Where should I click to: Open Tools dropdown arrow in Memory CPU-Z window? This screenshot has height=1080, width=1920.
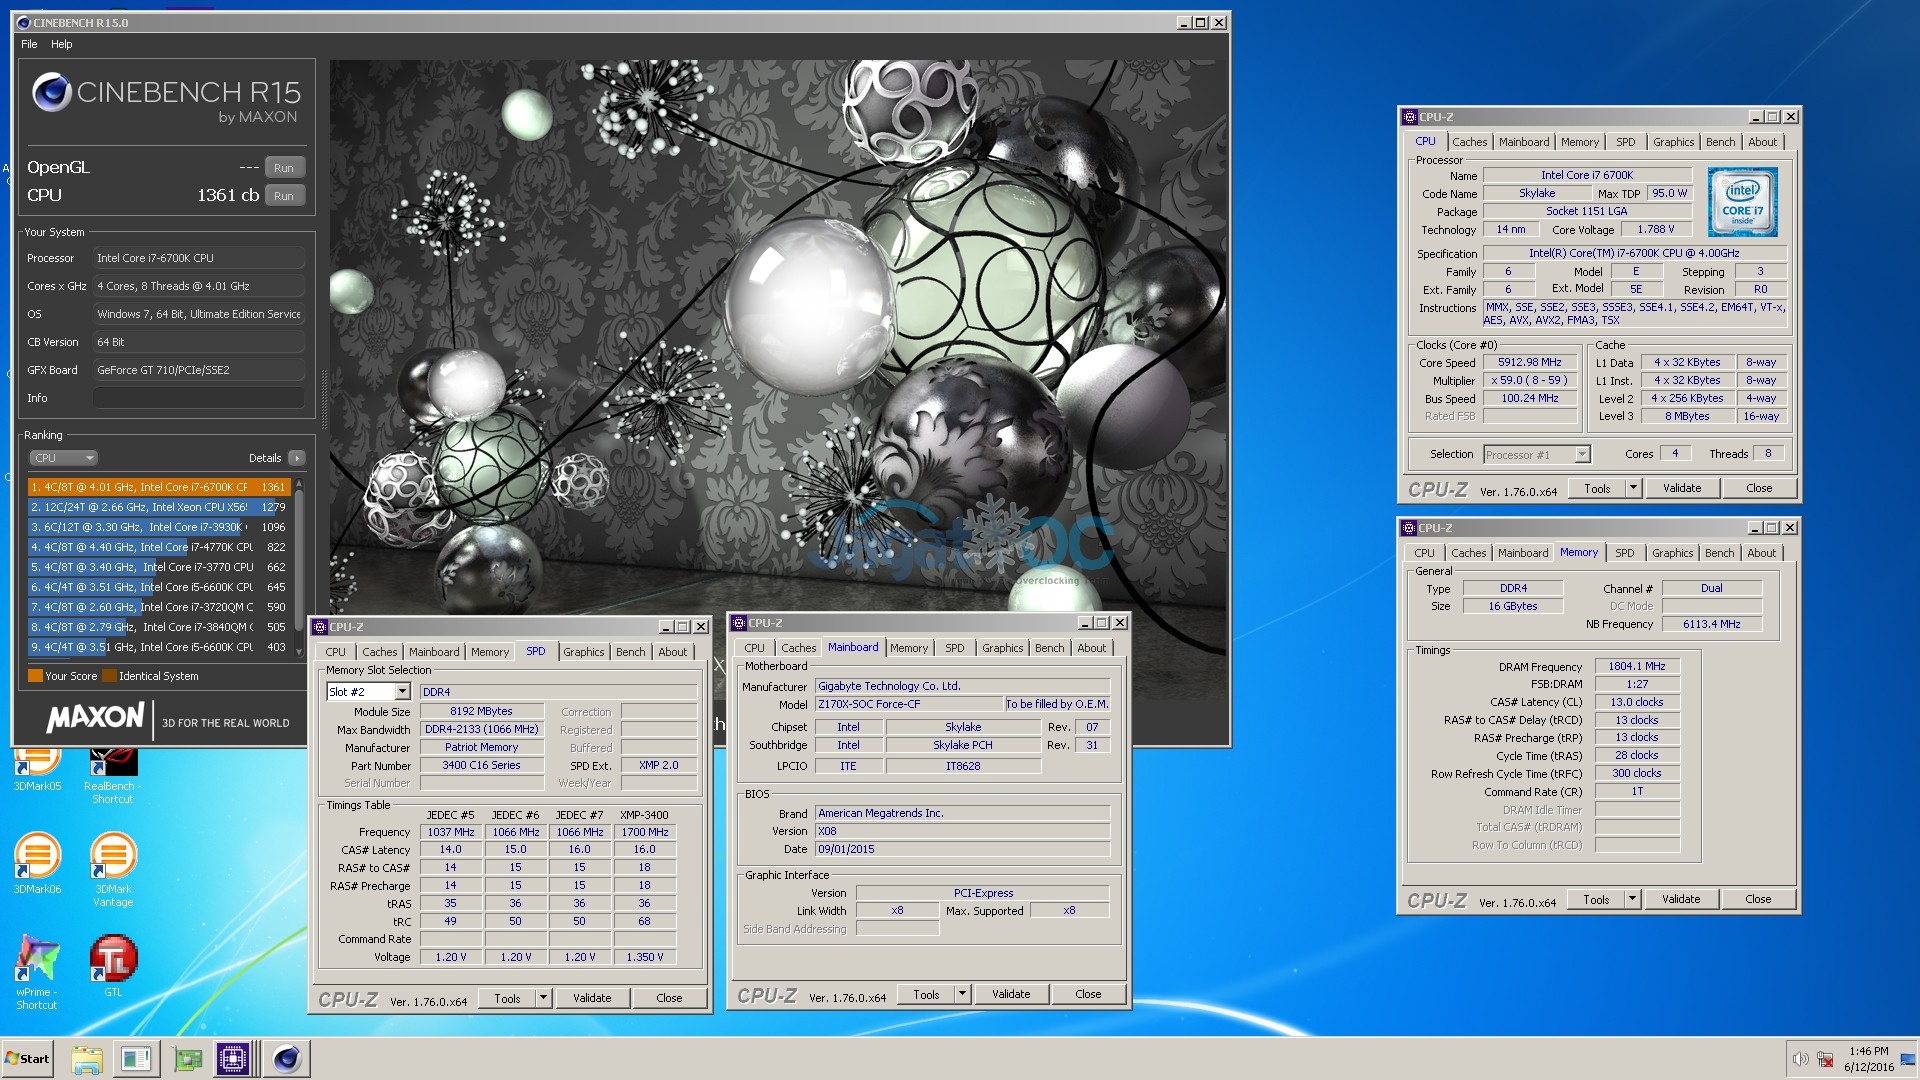coord(1632,899)
